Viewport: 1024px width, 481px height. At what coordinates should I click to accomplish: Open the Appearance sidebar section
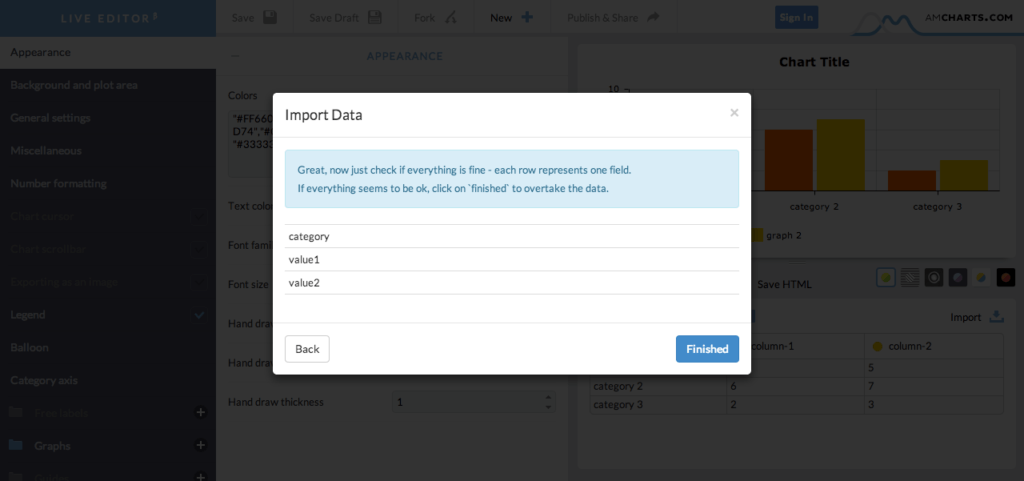click(108, 52)
